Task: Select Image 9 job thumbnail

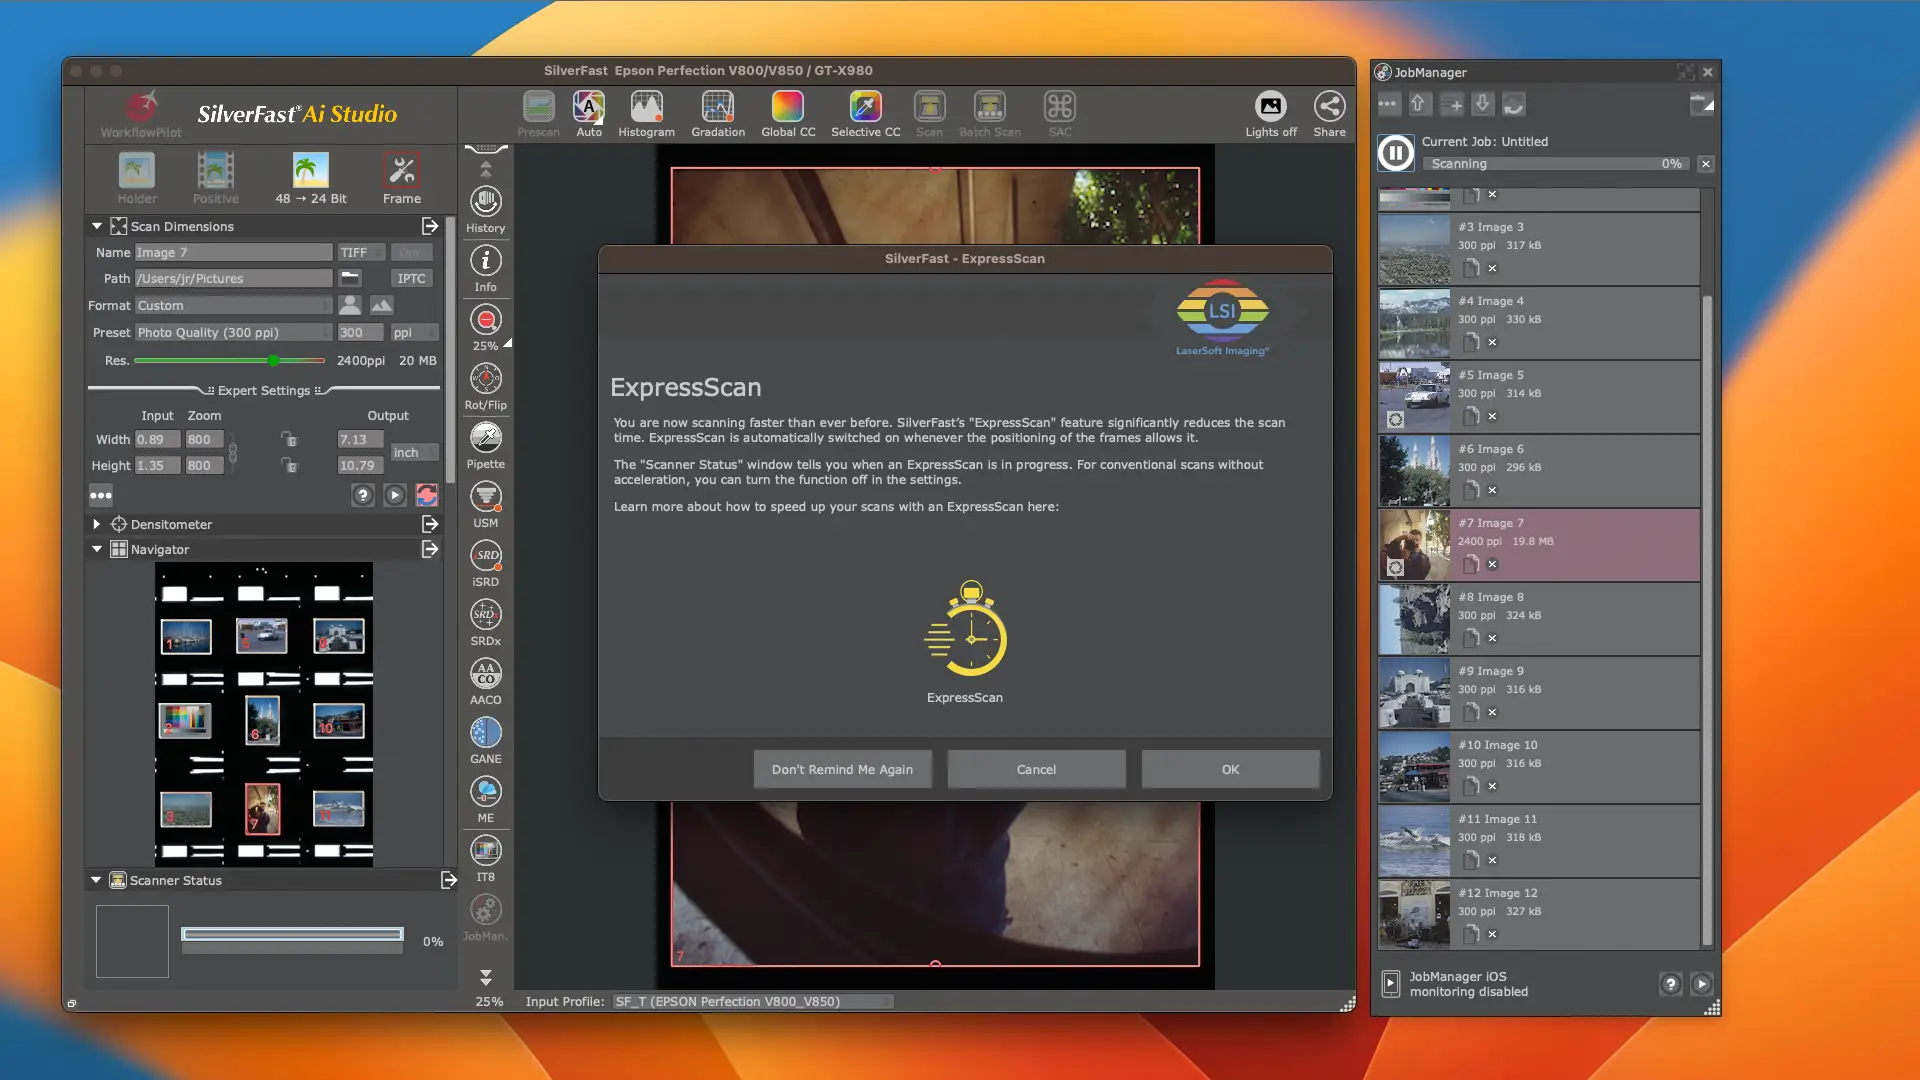Action: tap(1414, 692)
